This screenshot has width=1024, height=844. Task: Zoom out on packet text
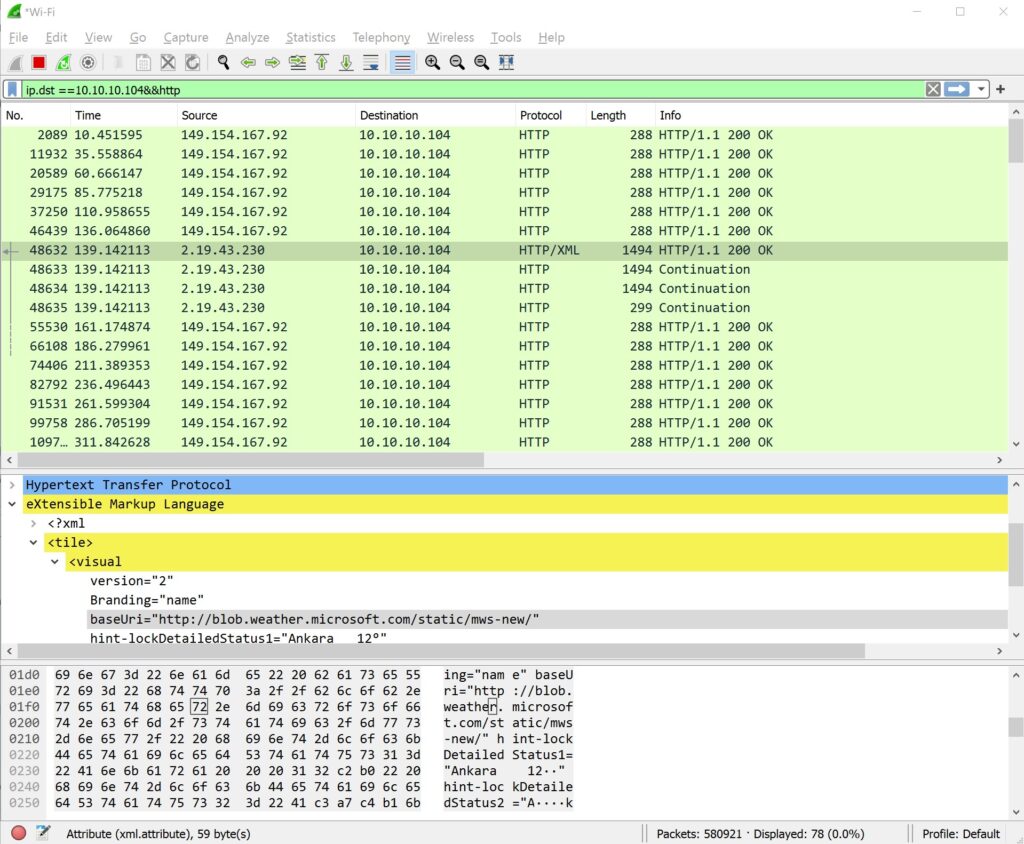457,63
